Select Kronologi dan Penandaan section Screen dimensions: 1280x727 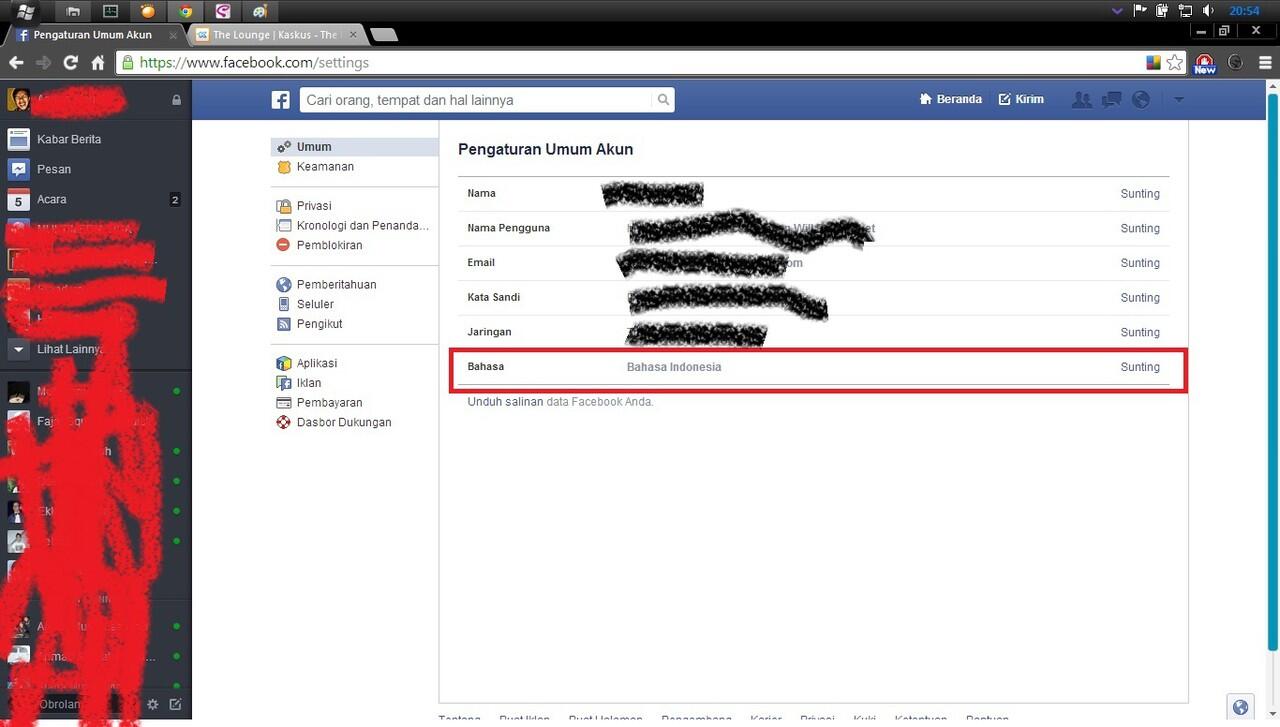354,226
